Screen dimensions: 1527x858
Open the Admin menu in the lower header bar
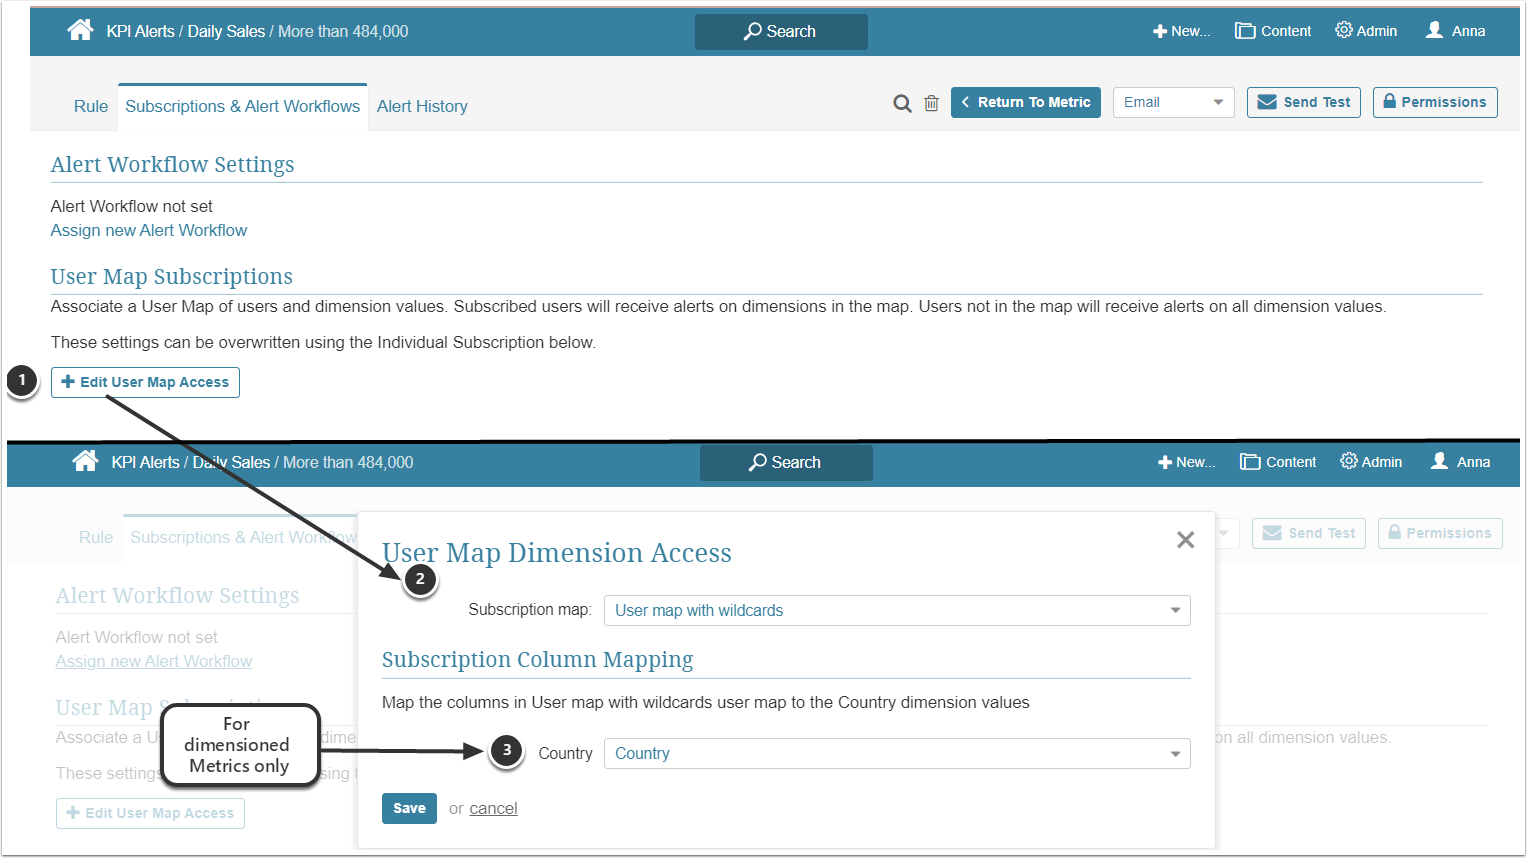pos(1371,462)
